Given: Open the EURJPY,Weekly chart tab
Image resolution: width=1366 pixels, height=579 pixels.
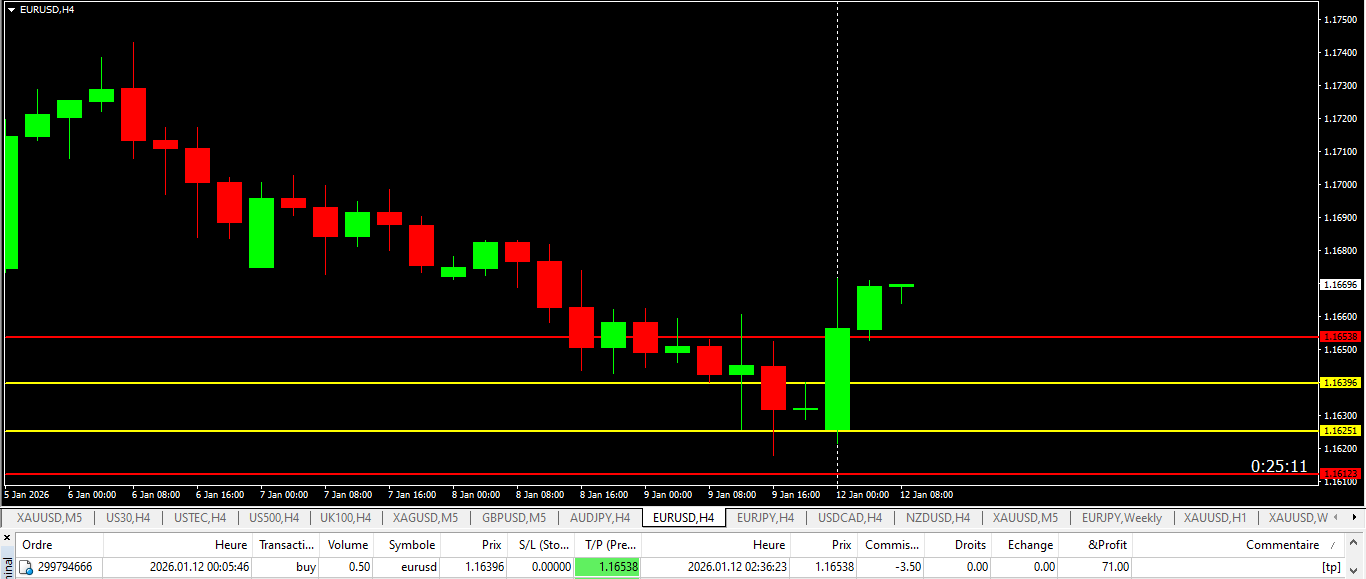Looking at the screenshot, I should 1121,518.
